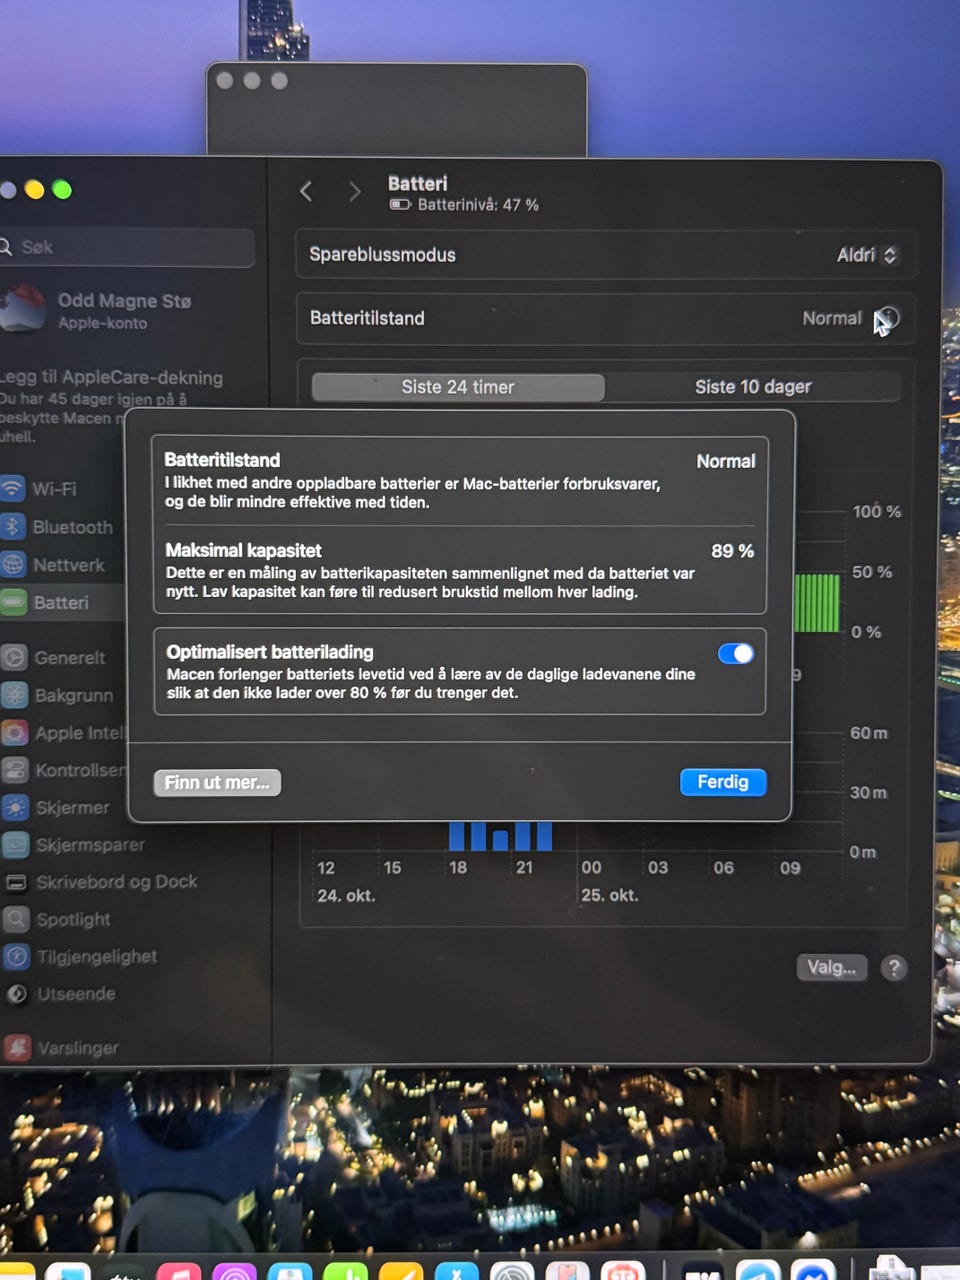Viewport: 960px width, 1280px height.
Task: Click the Odd Magne Stø profile picture
Action: 22,308
